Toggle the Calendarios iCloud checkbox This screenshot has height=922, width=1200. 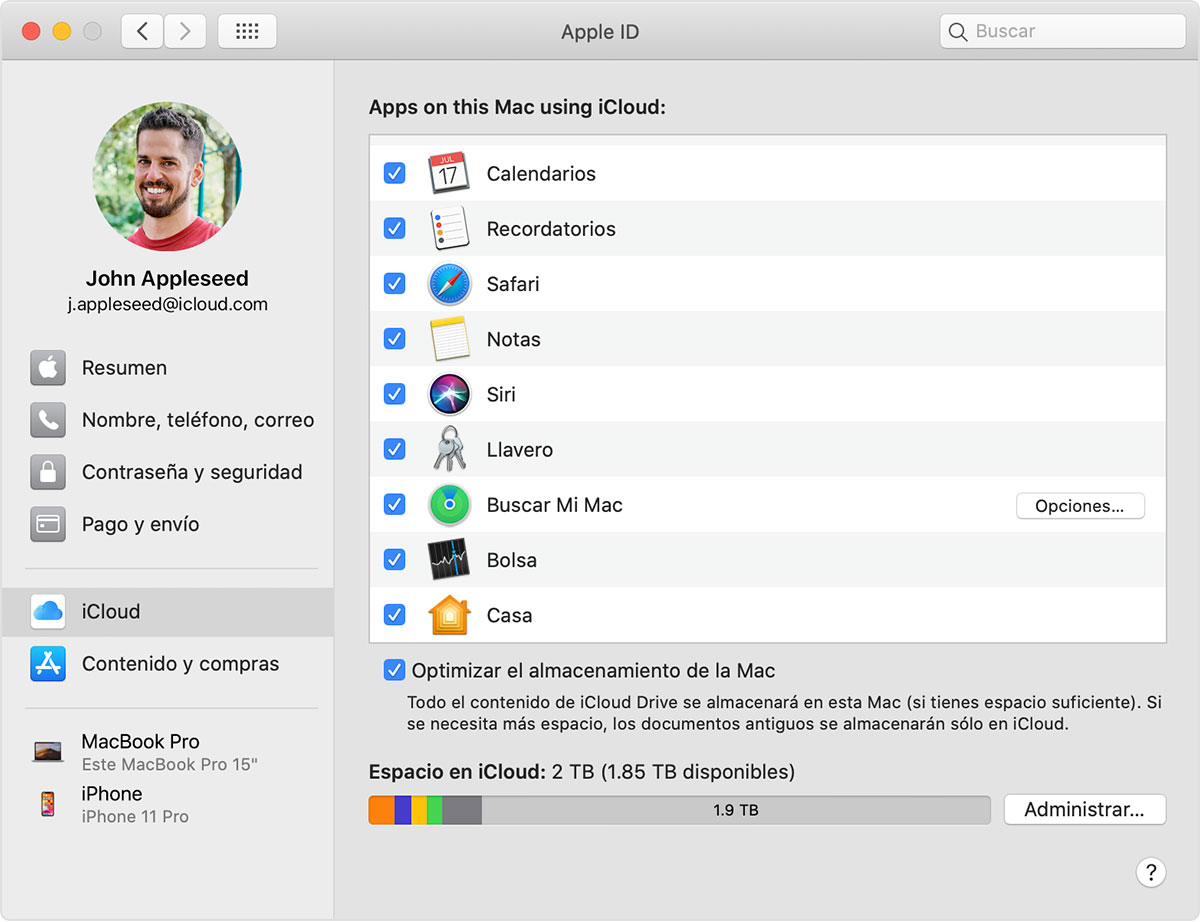pos(395,173)
